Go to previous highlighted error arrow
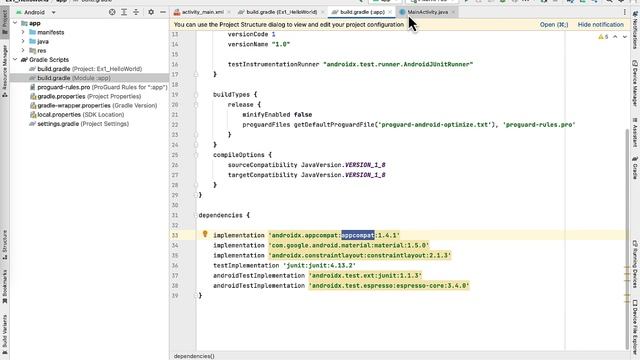 click(615, 37)
